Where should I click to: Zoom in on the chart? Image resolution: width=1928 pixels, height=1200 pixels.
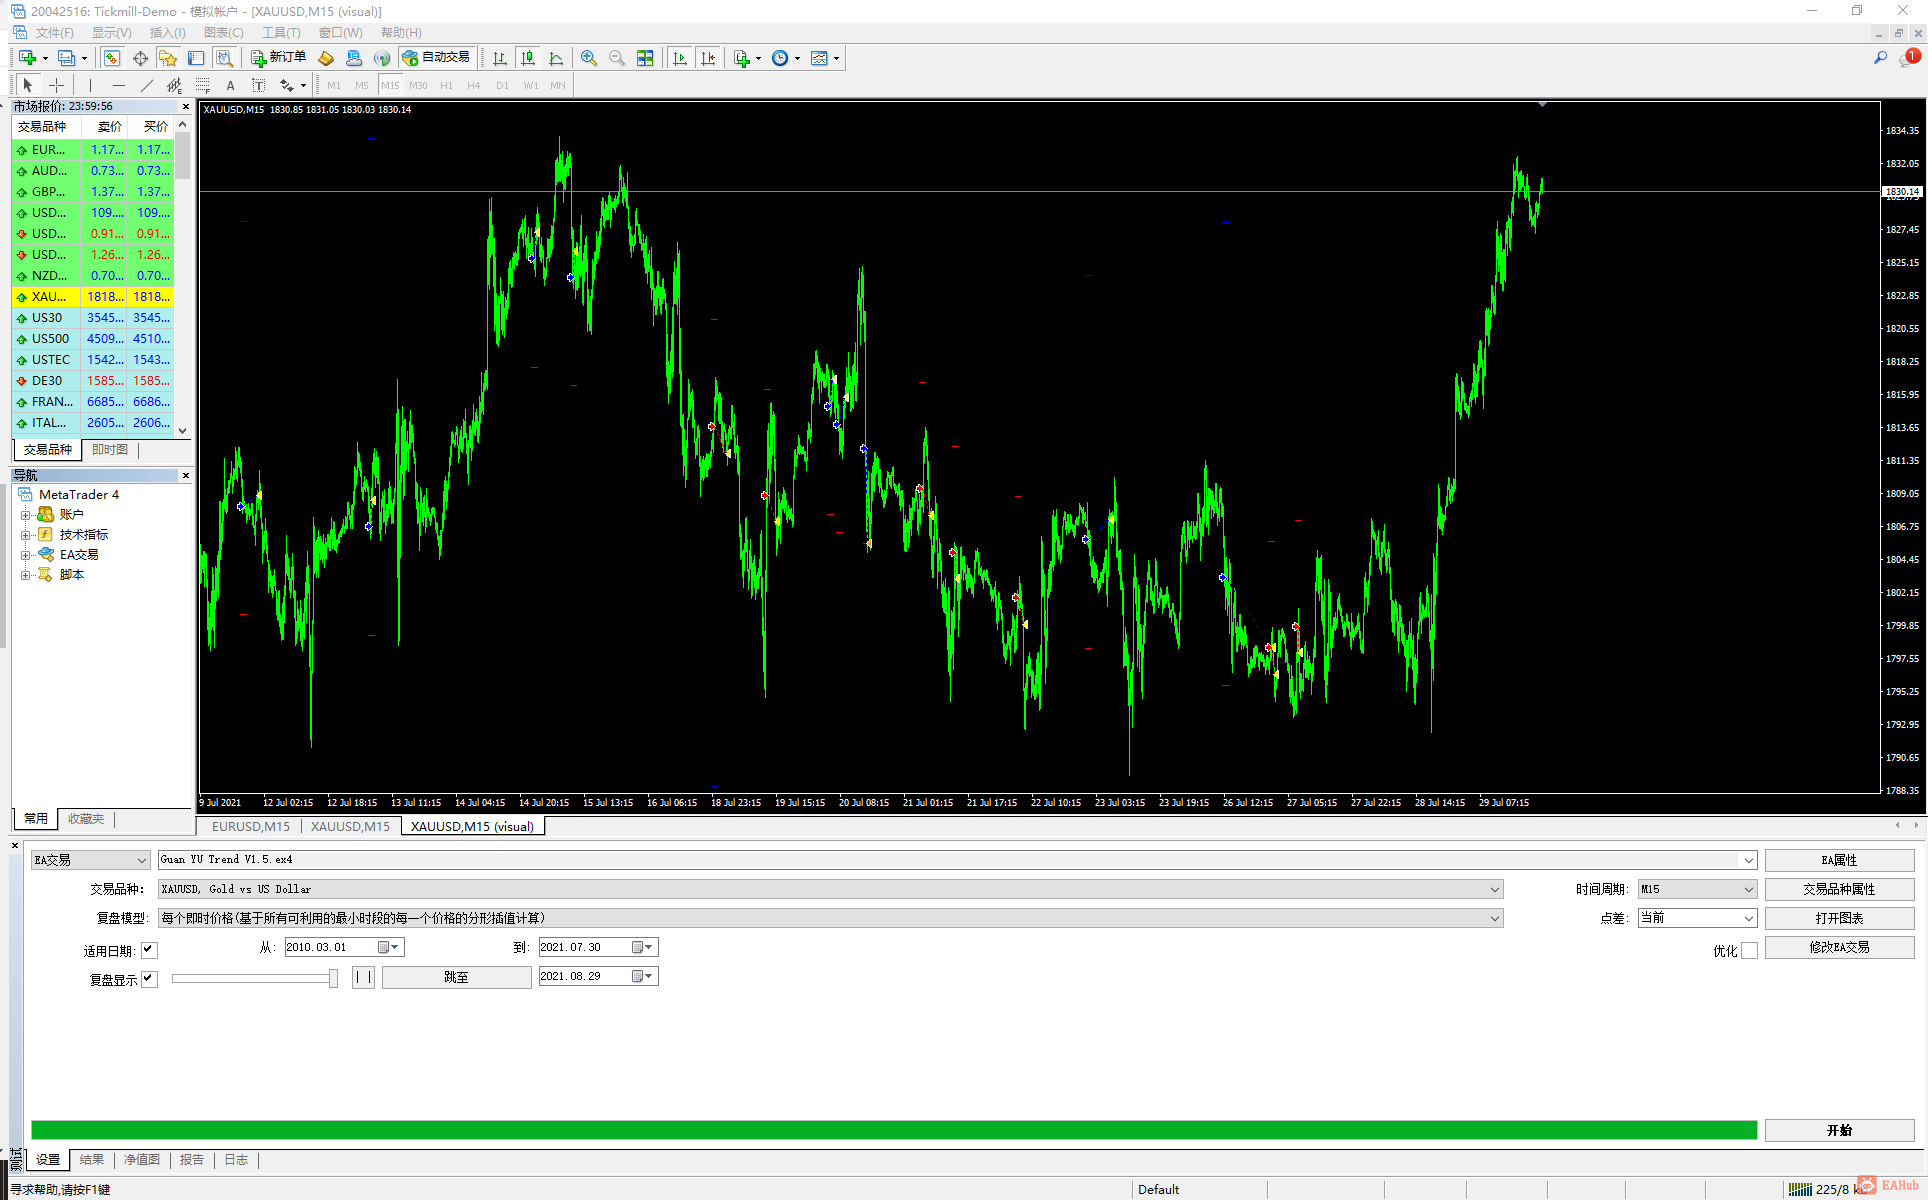click(589, 58)
